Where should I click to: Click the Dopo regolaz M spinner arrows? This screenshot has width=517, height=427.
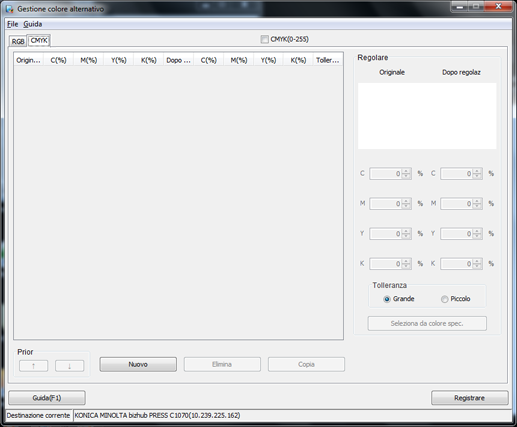pos(477,204)
